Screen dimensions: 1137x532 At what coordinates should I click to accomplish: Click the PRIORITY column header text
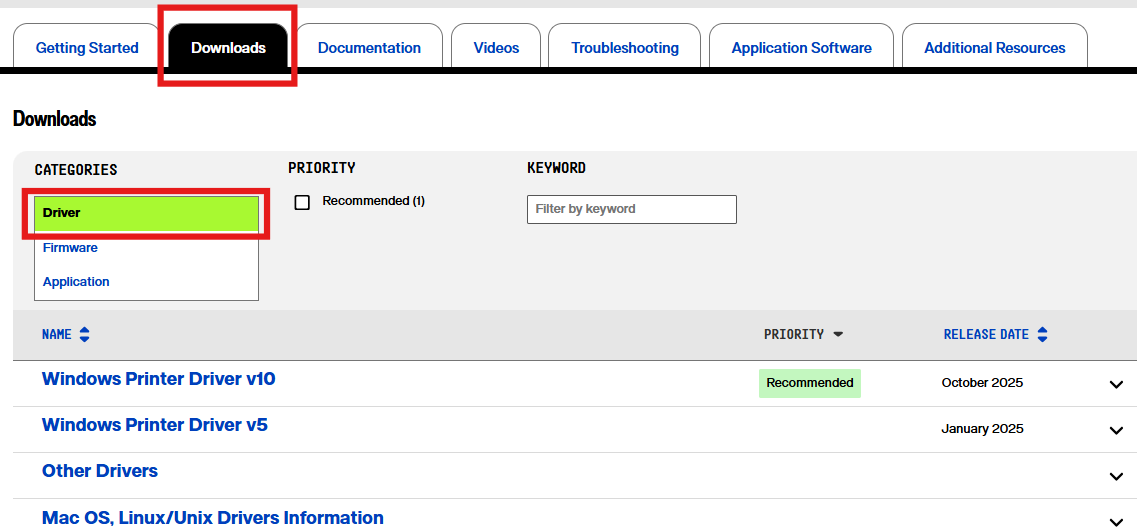(794, 334)
